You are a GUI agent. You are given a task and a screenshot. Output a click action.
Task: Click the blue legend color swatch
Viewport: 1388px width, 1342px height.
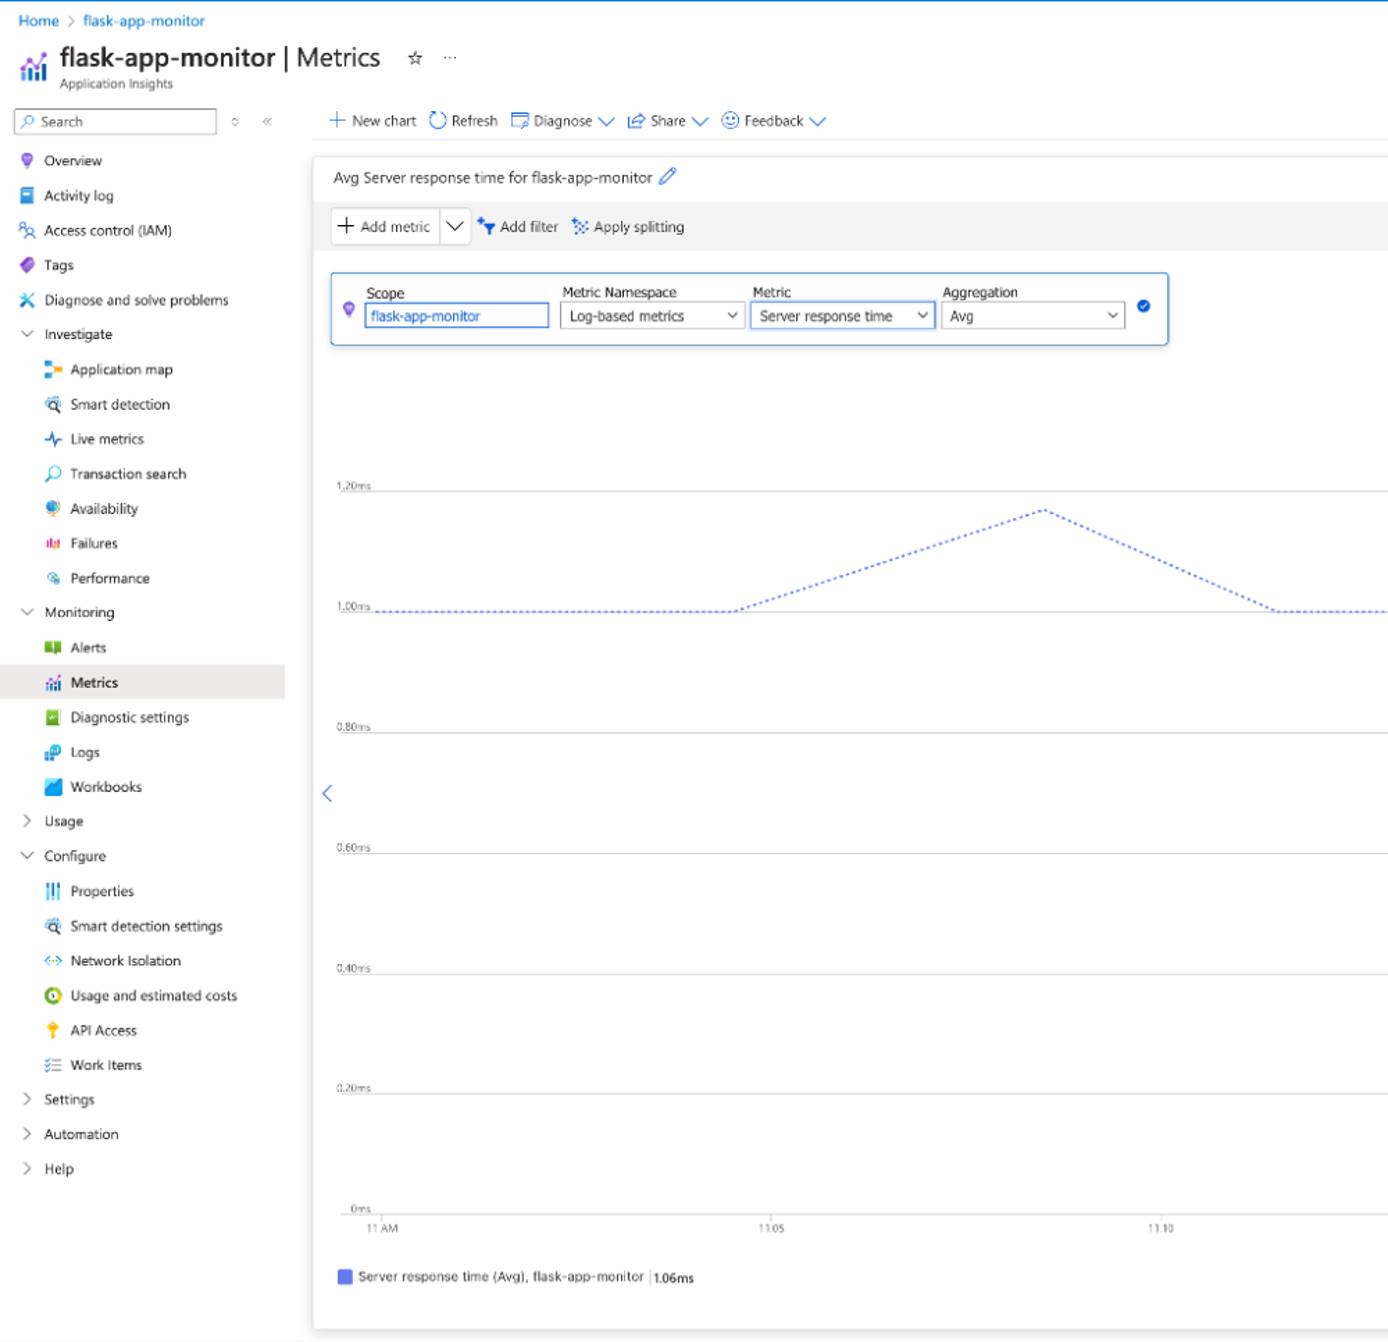344,1276
